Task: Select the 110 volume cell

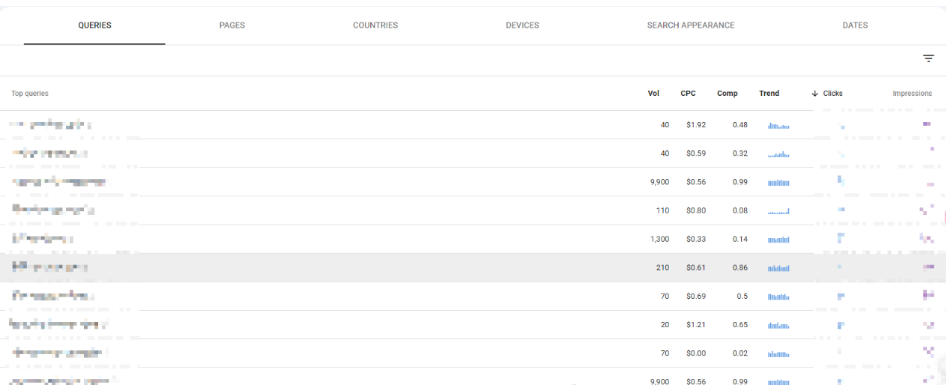Action: click(663, 211)
